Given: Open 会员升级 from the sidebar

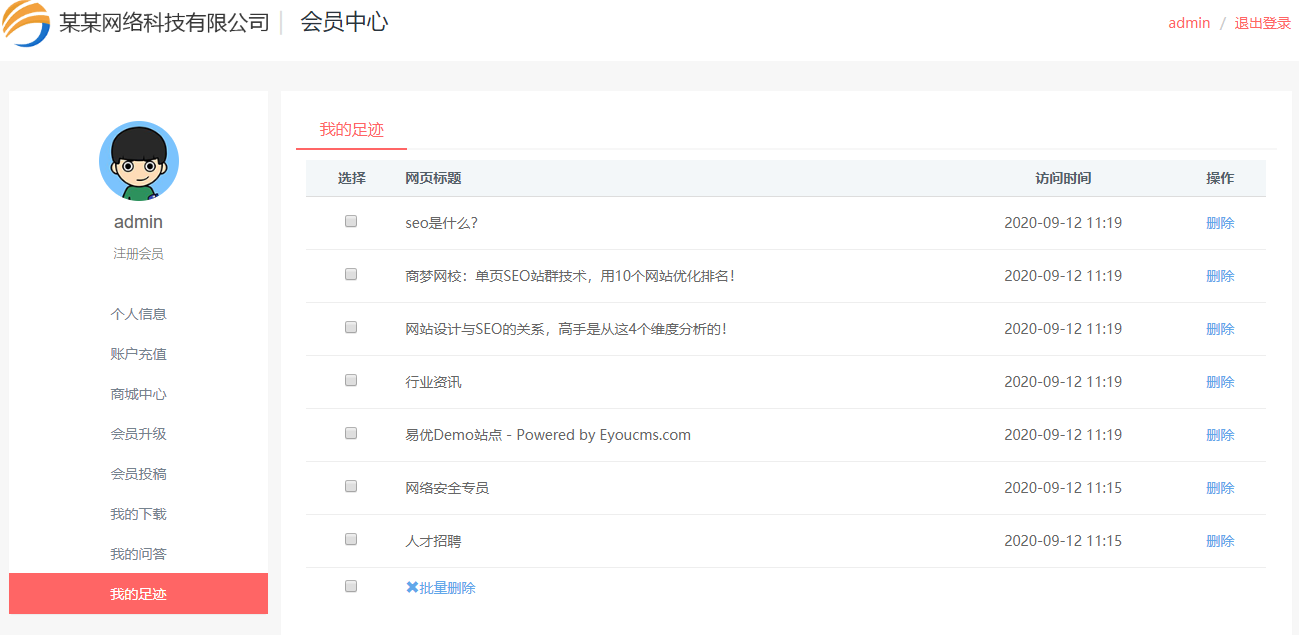Looking at the screenshot, I should pos(138,434).
